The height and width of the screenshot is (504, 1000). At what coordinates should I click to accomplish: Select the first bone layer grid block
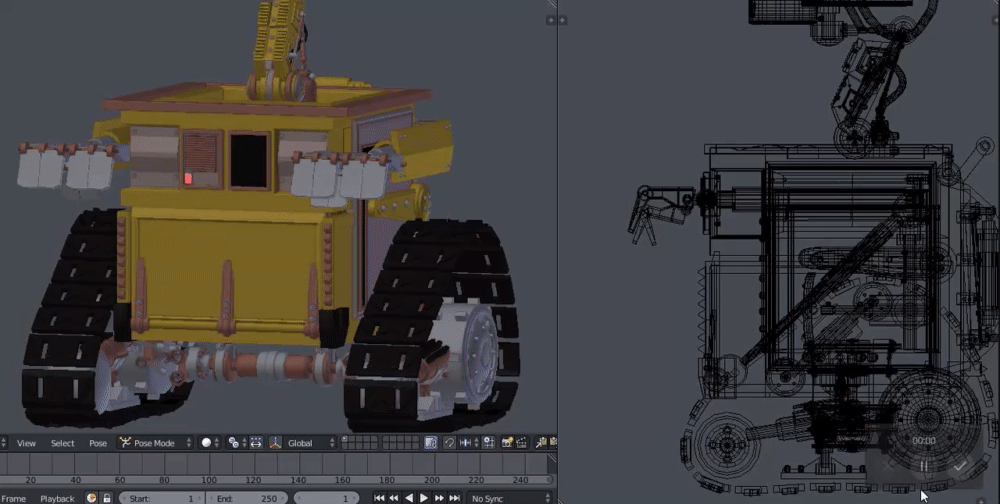pyautogui.click(x=360, y=443)
